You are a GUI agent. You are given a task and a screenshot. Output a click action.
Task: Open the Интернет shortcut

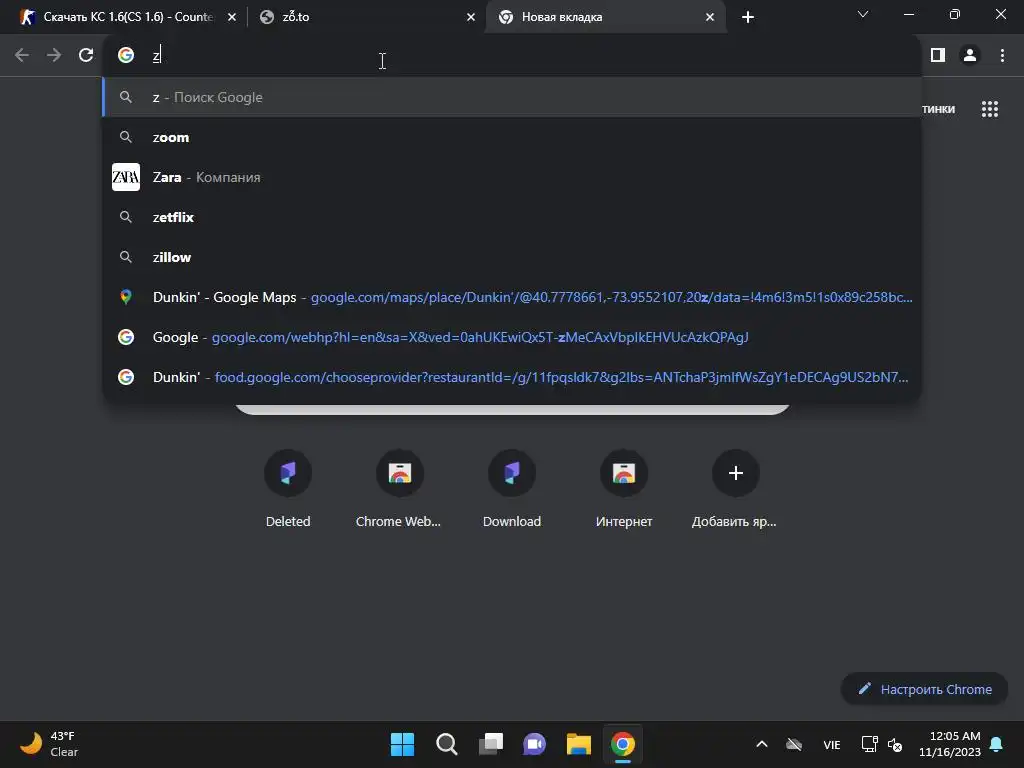coord(624,488)
